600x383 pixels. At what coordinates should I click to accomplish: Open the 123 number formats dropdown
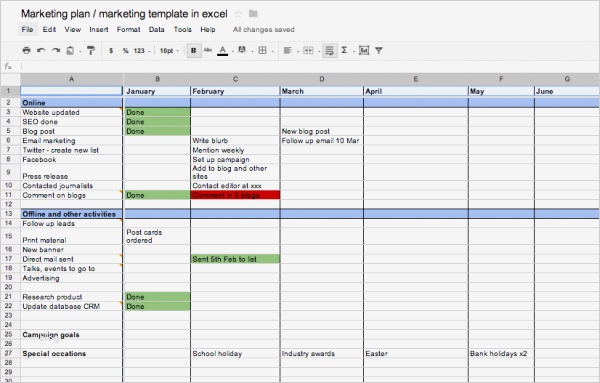pyautogui.click(x=141, y=51)
